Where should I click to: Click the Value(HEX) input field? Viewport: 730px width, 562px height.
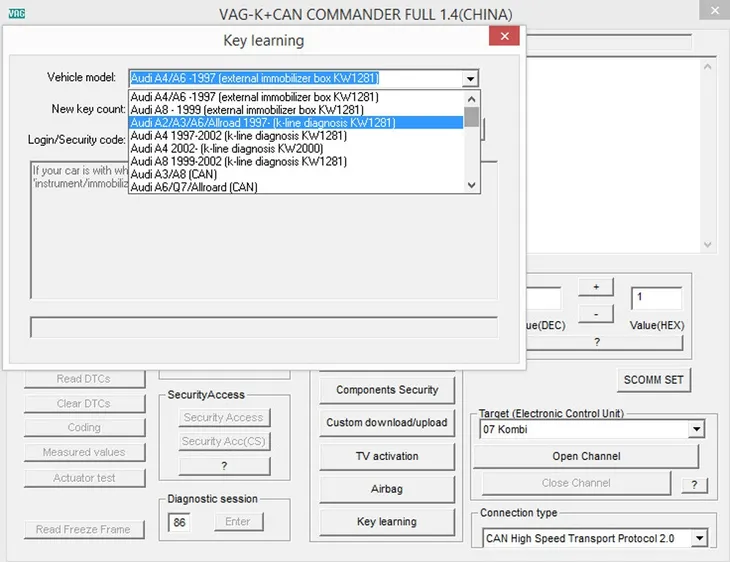click(656, 298)
